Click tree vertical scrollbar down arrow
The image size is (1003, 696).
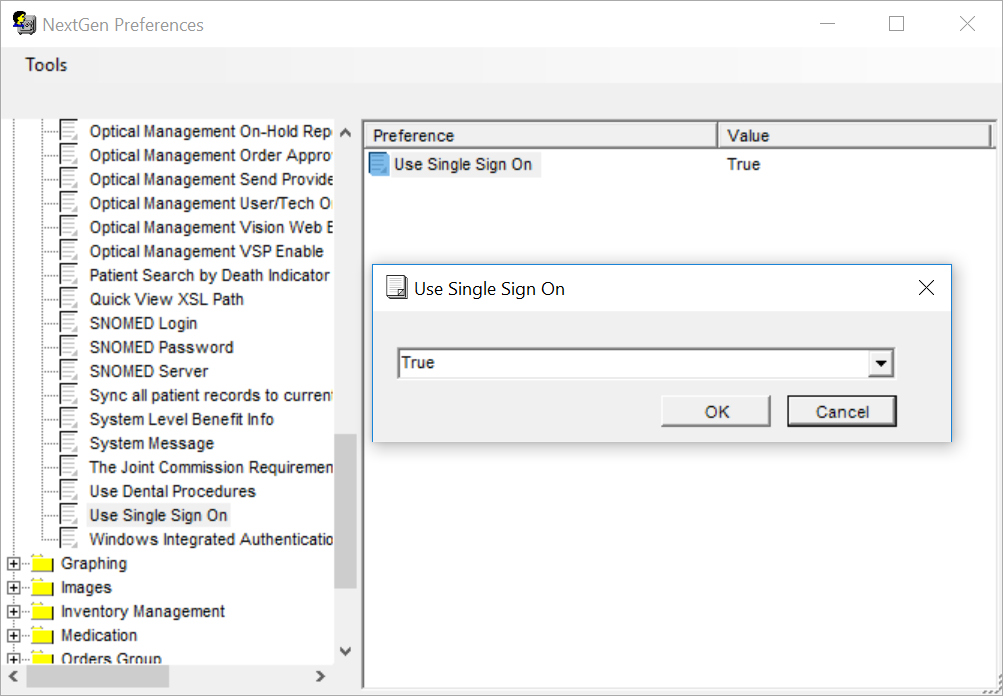coord(345,651)
